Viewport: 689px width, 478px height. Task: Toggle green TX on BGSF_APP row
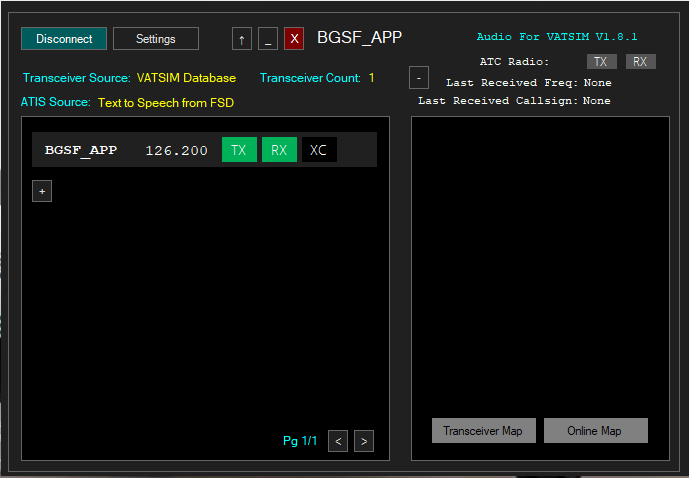point(238,150)
